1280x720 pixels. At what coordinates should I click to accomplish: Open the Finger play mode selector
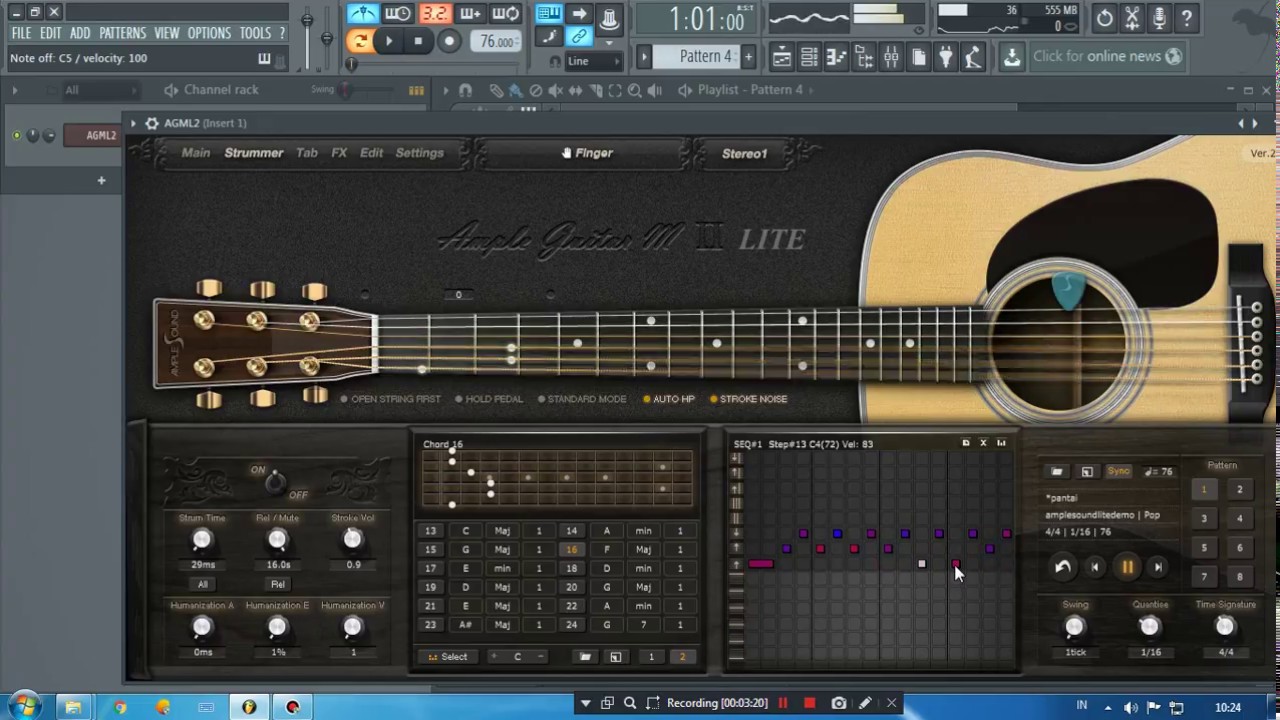[x=587, y=153]
